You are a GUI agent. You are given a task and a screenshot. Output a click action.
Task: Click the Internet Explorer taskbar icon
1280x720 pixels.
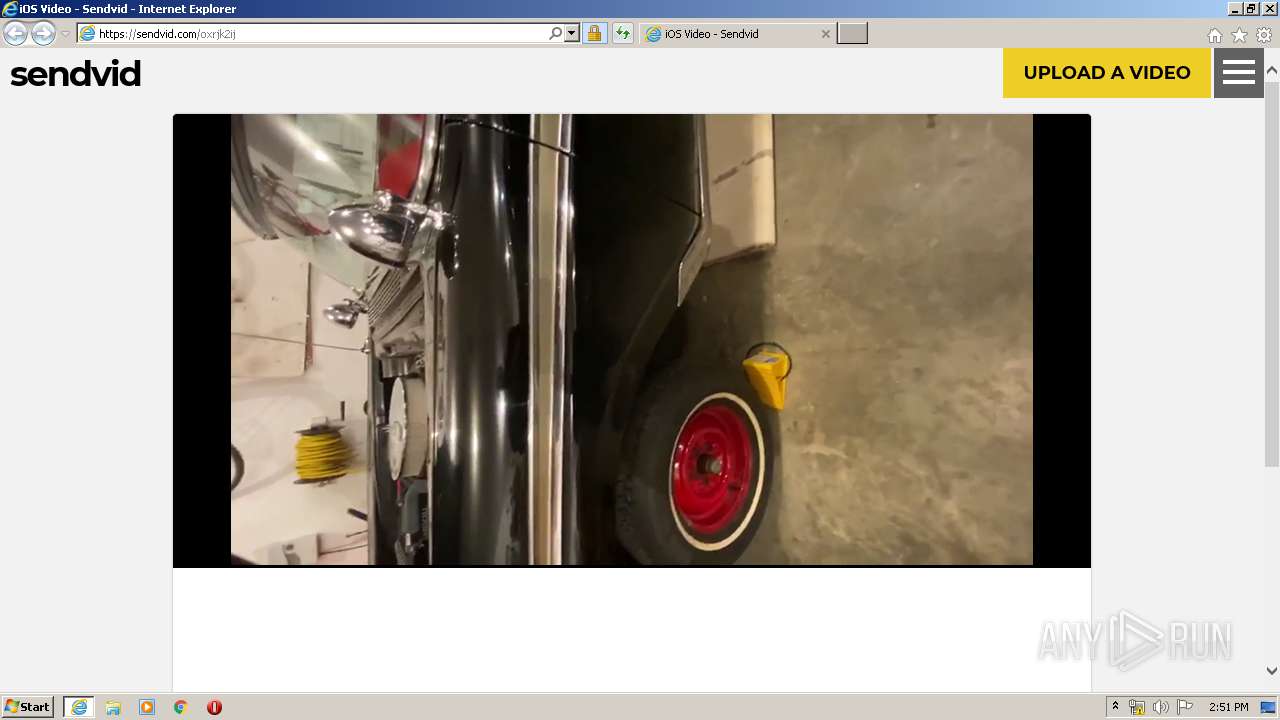coord(79,707)
